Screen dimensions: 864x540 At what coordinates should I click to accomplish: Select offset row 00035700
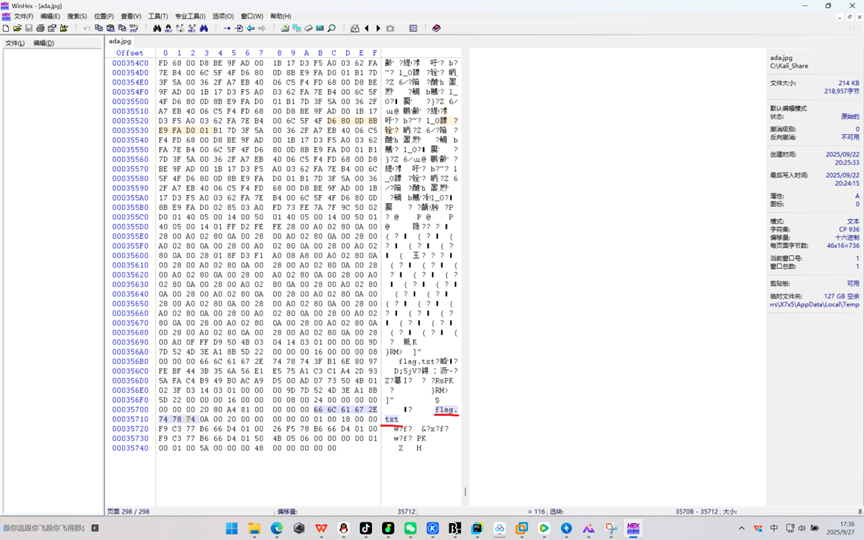[130, 409]
